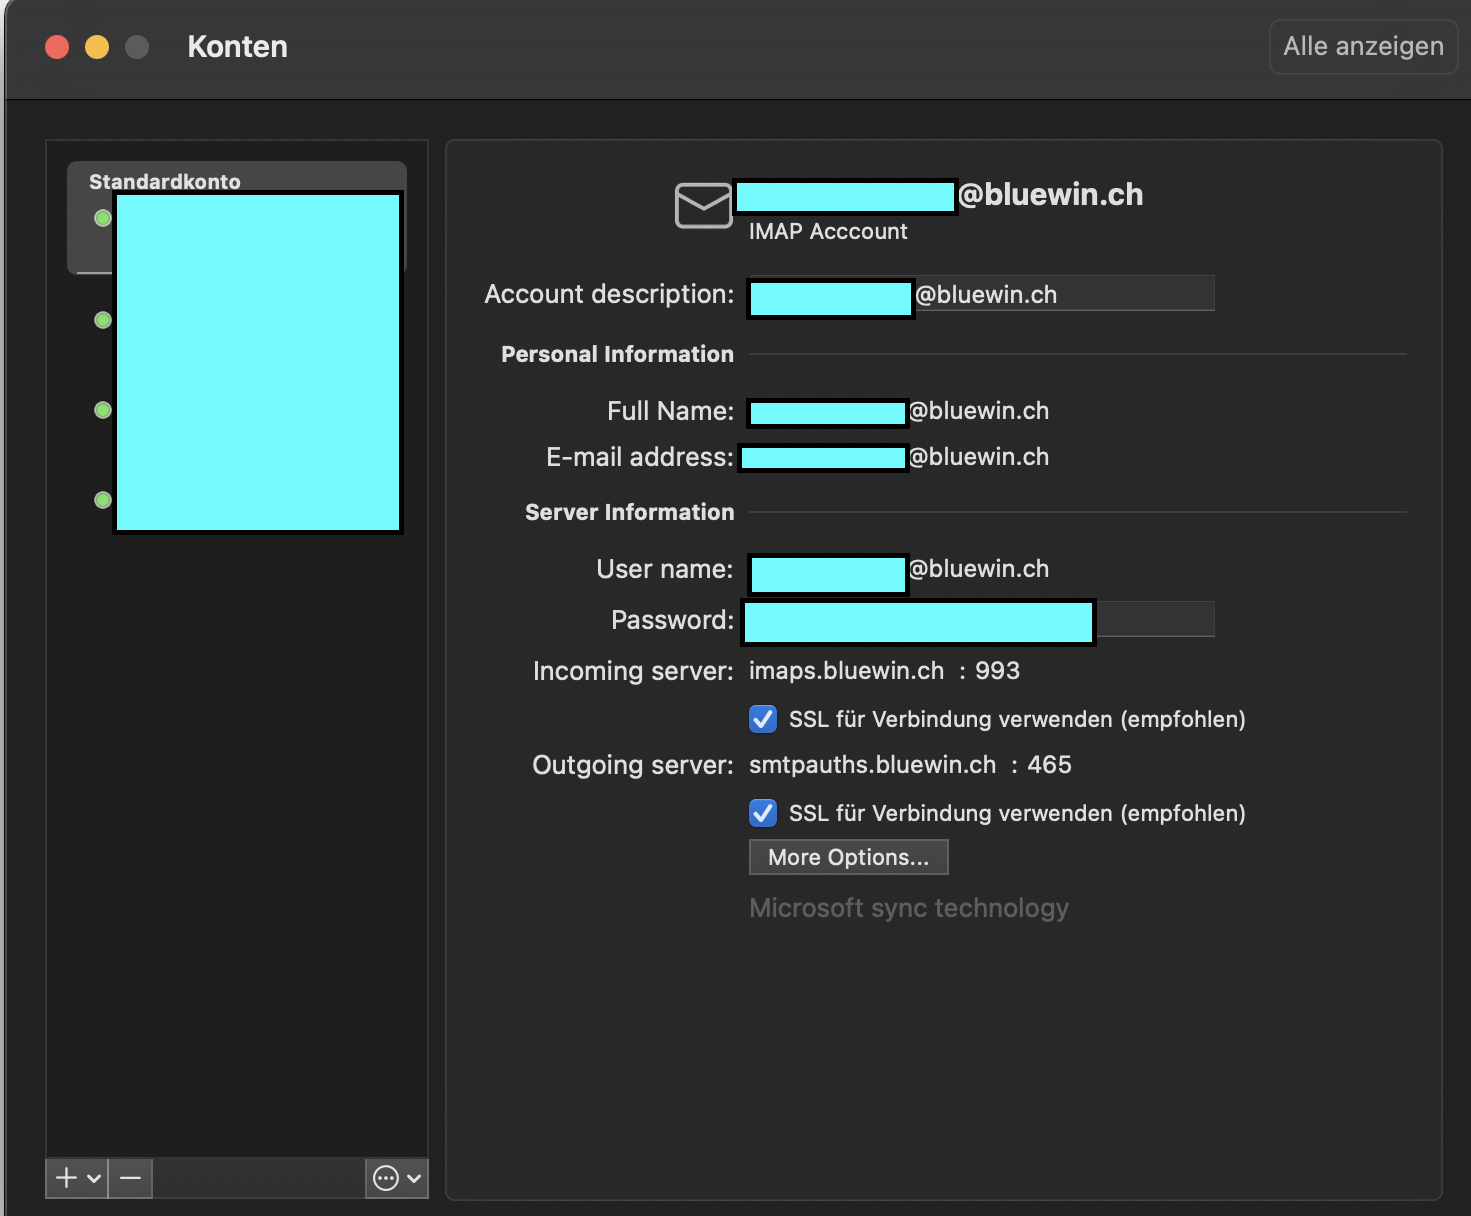Select the Standardkonto account's green status dot
This screenshot has height=1216, width=1471.
pos(103,218)
